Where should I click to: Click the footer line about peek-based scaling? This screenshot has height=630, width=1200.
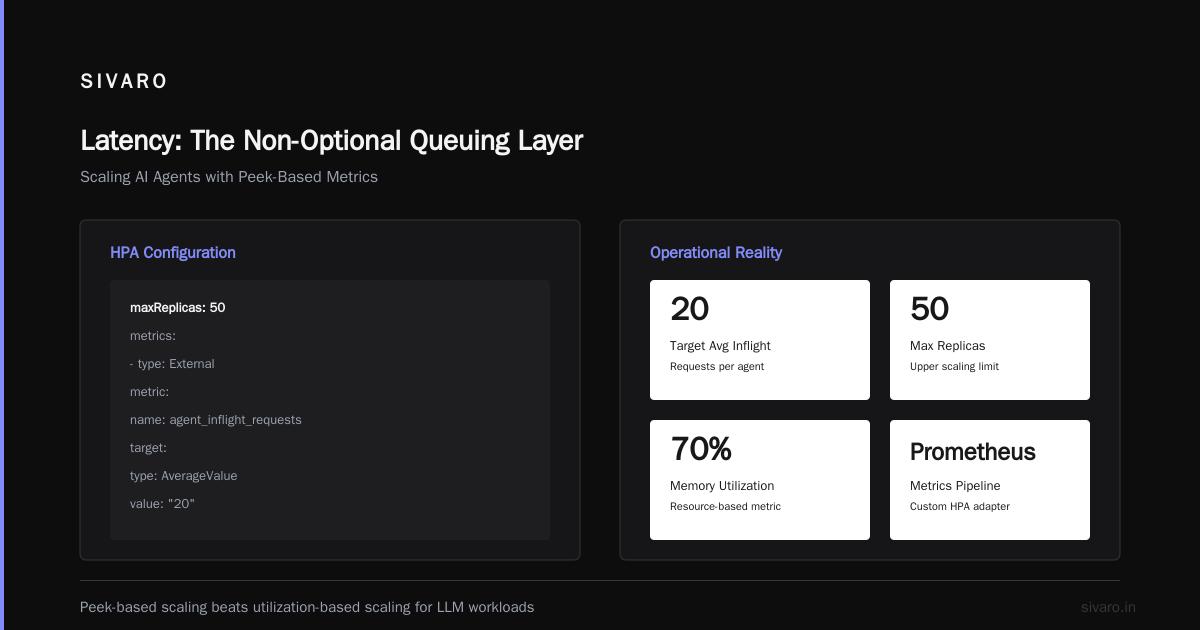point(307,607)
